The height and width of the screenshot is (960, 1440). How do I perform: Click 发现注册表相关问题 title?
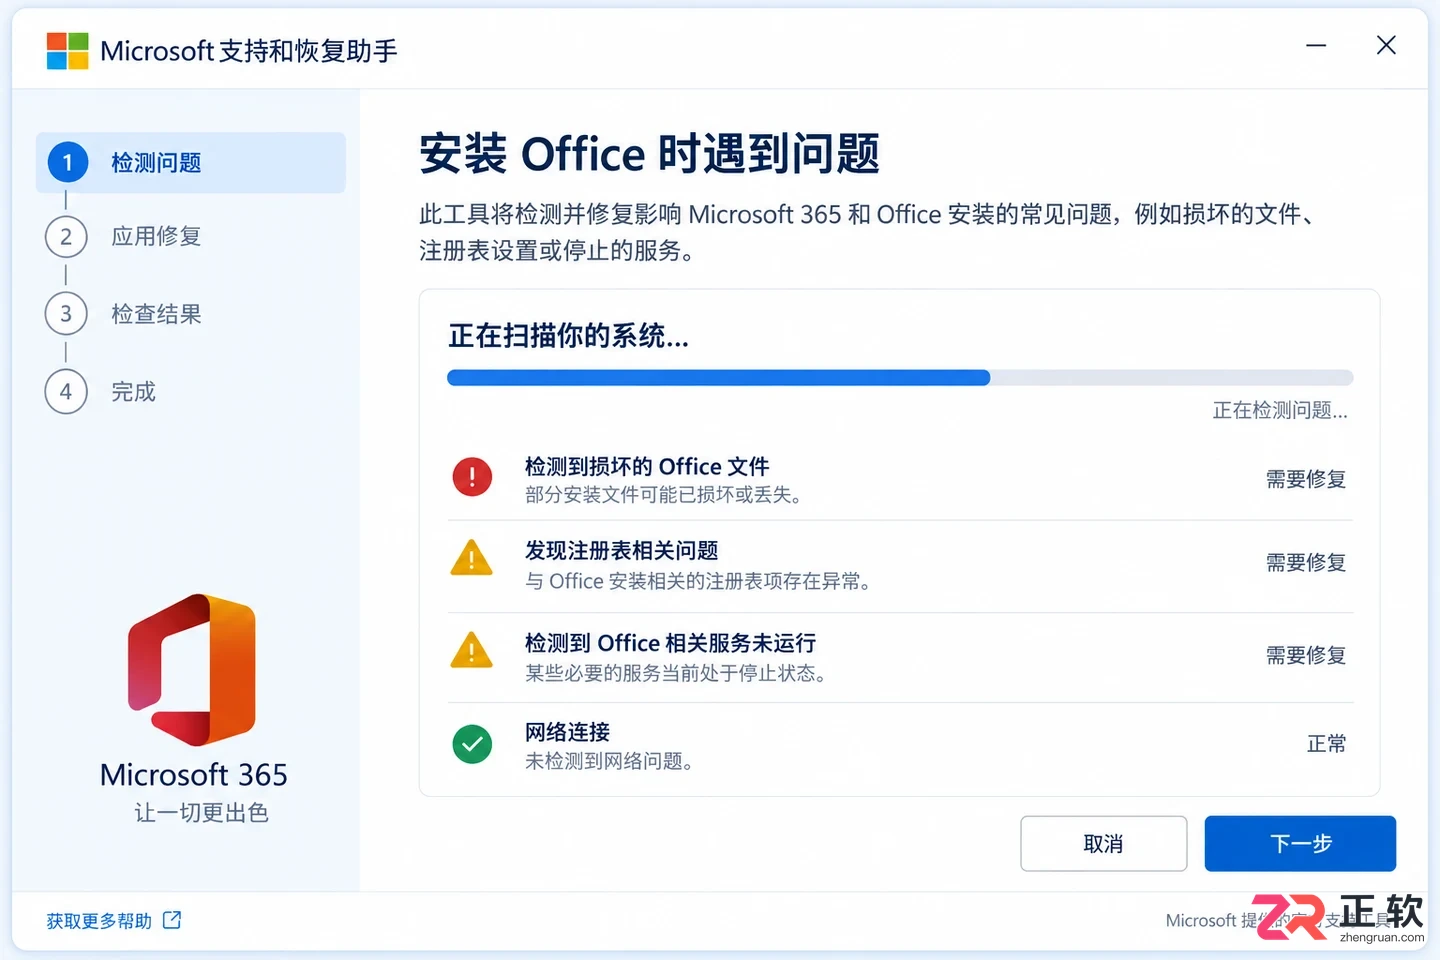point(622,551)
